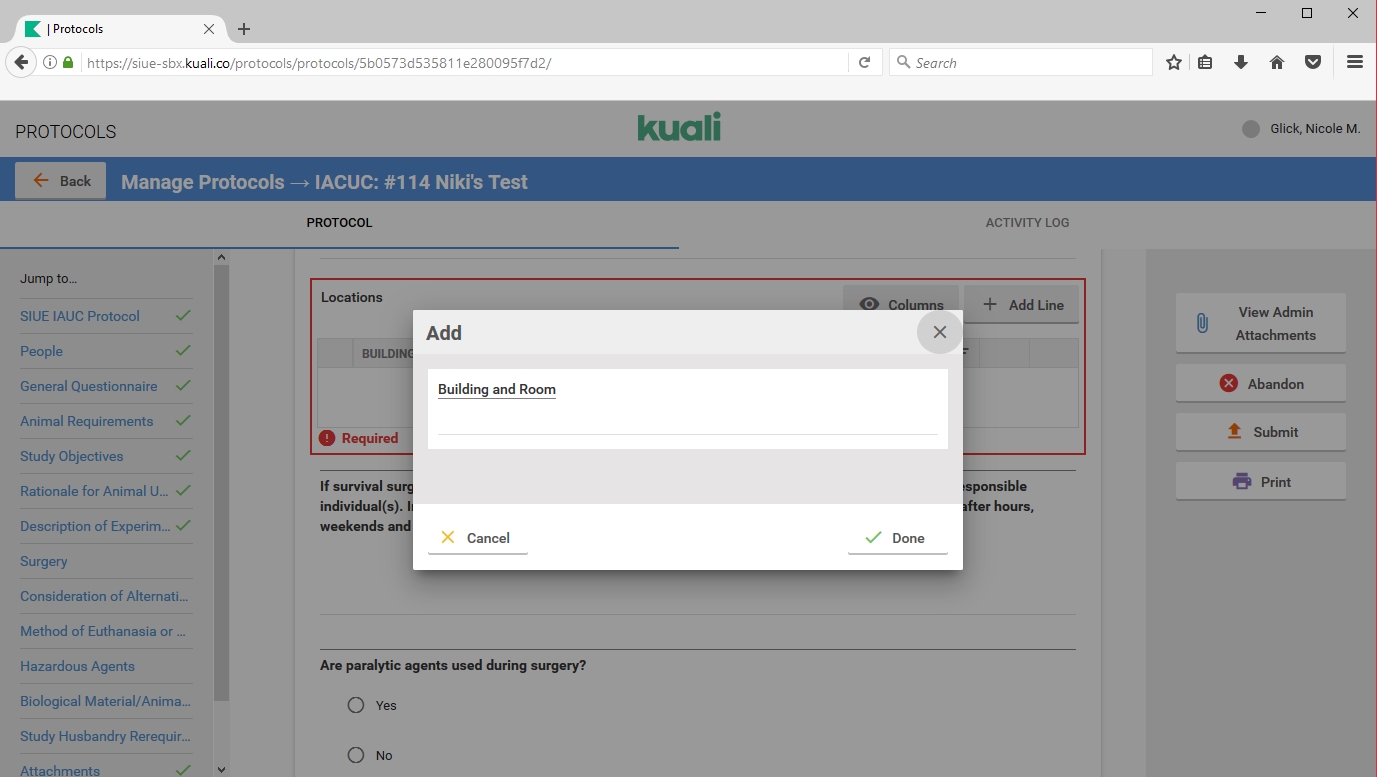Close the Add dialog with X icon

[x=939, y=333]
